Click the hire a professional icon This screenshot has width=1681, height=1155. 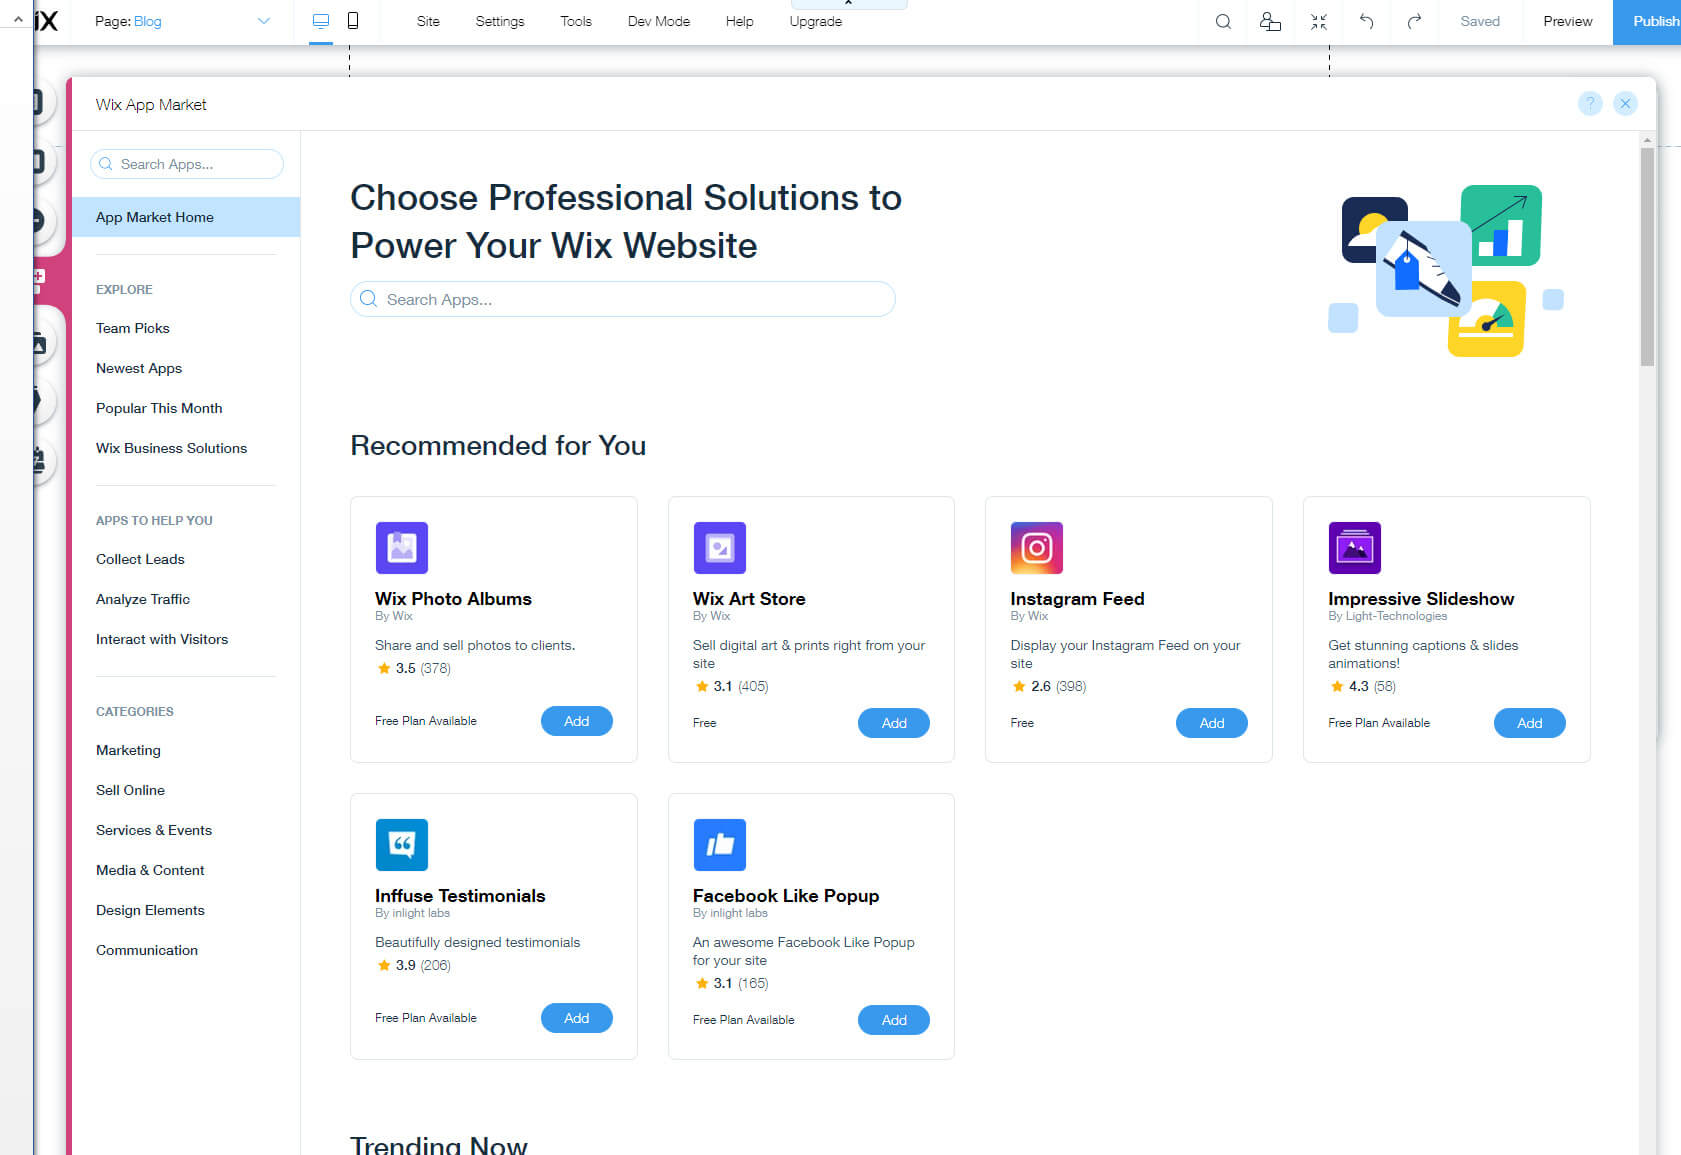pyautogui.click(x=1270, y=21)
